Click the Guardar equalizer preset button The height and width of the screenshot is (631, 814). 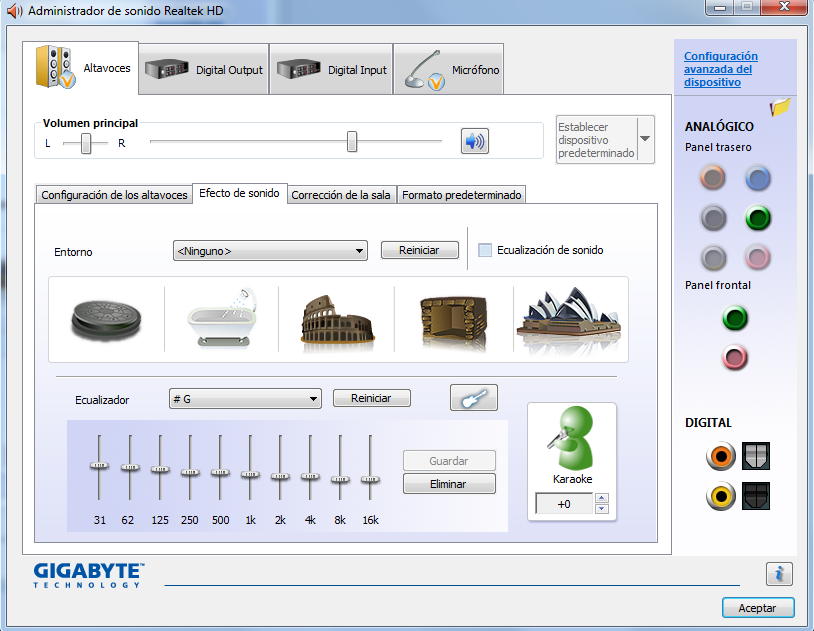pos(449,461)
